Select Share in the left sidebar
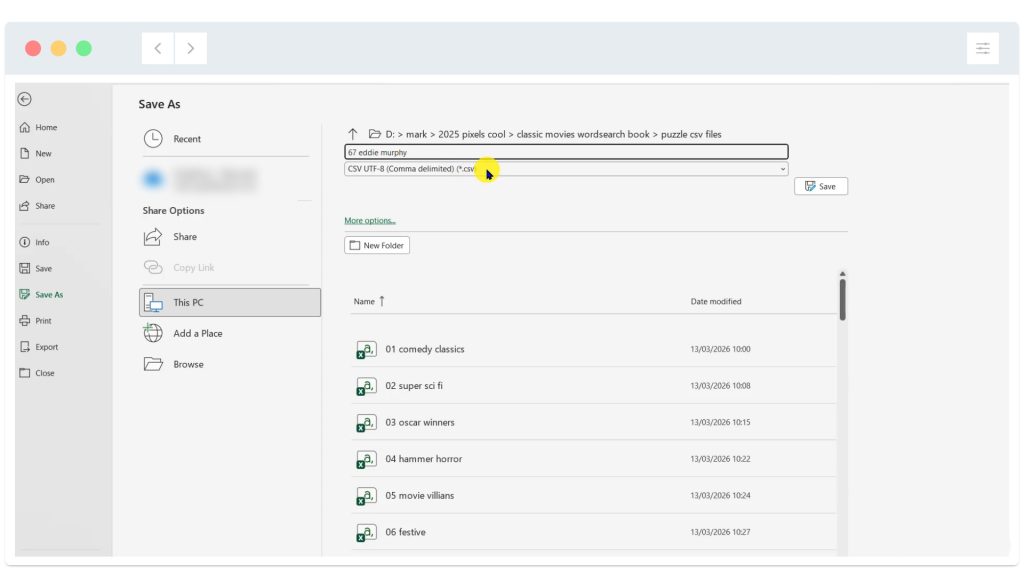 coord(37,206)
